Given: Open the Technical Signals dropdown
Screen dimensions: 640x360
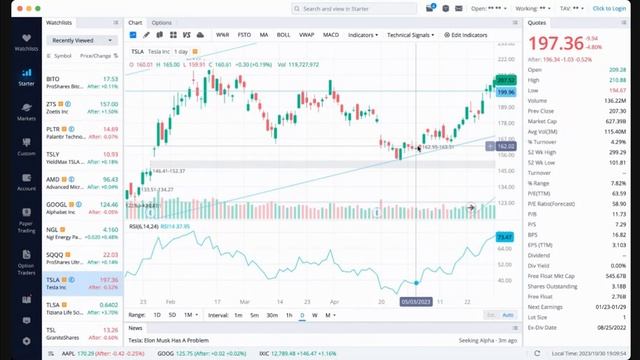Looking at the screenshot, I should [x=410, y=35].
